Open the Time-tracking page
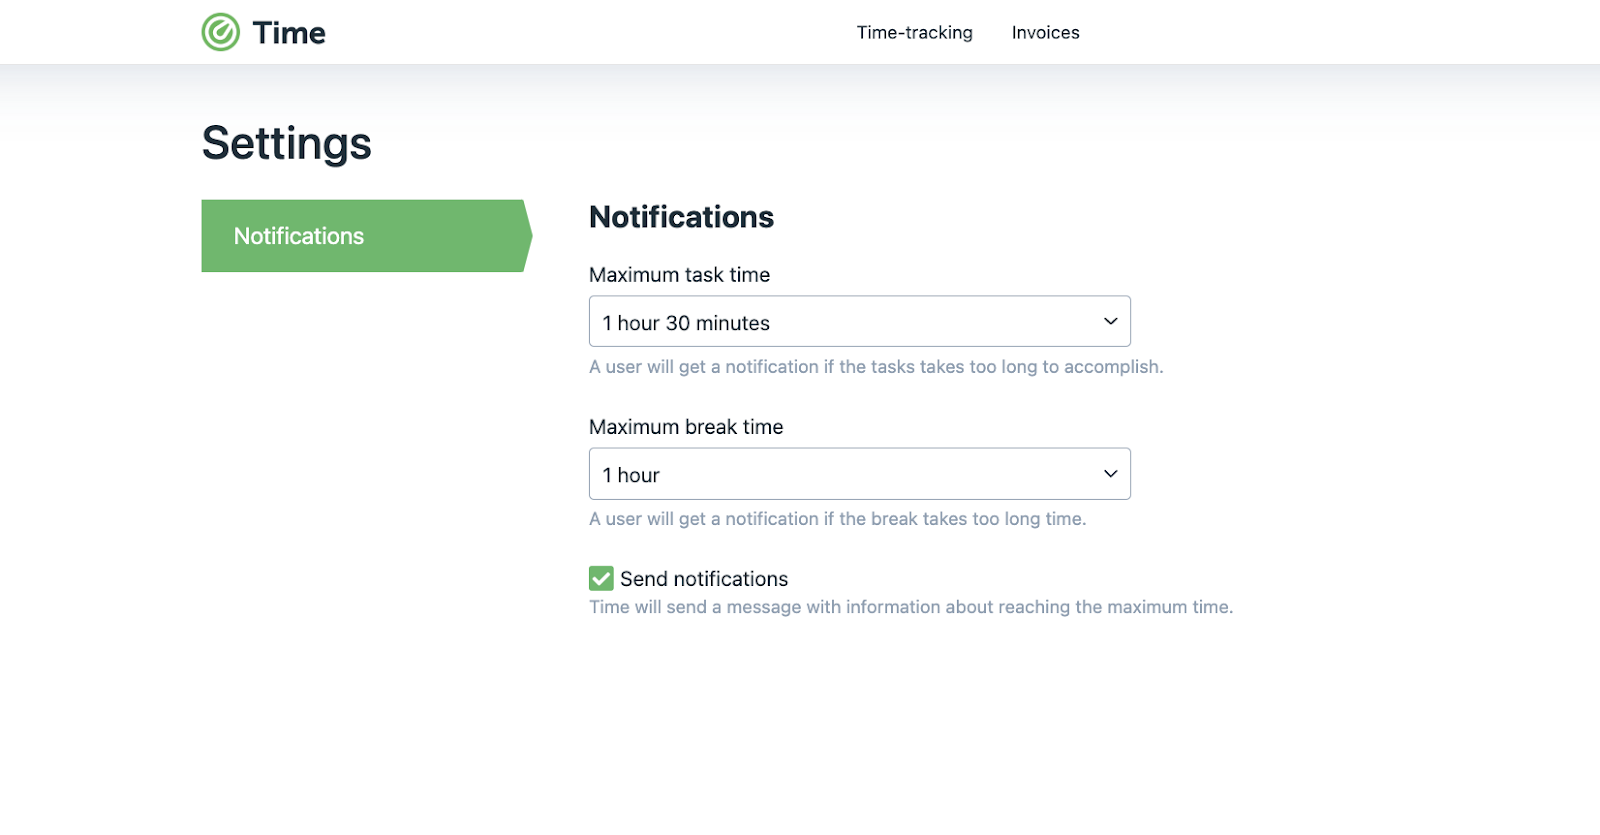The width and height of the screenshot is (1600, 835). tap(914, 32)
